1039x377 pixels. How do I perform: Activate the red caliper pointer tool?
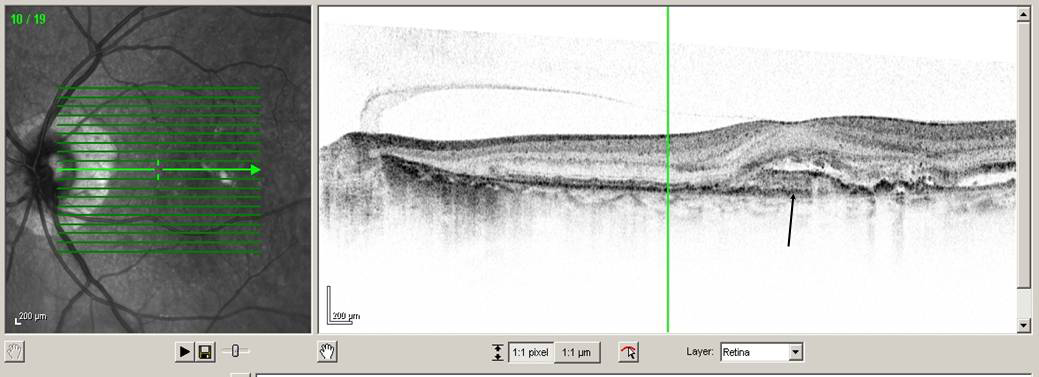pyautogui.click(x=629, y=352)
